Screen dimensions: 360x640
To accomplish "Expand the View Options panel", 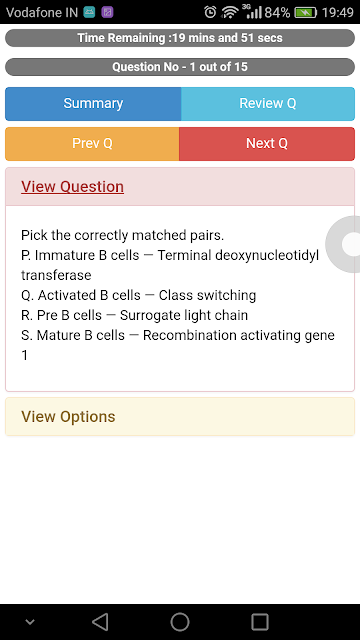I will (180, 416).
